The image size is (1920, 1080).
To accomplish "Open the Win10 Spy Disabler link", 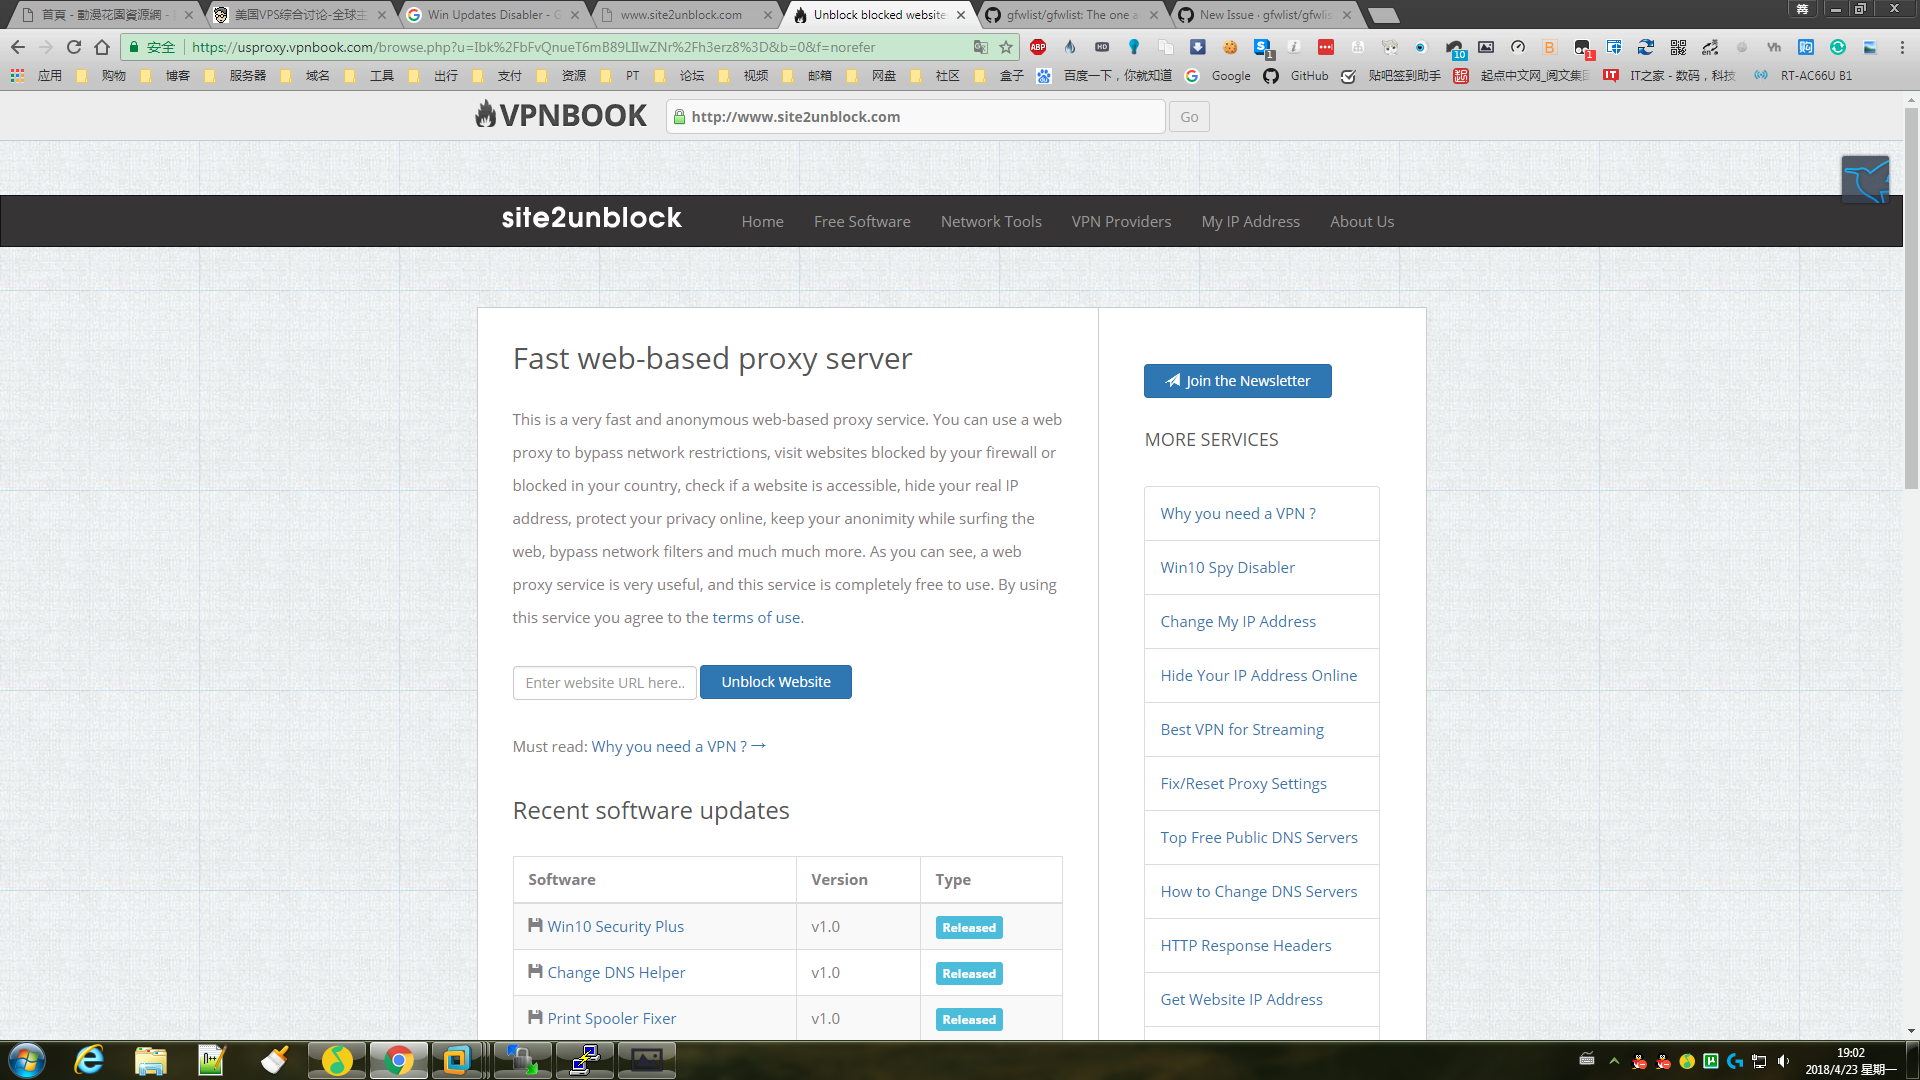I will point(1228,567).
